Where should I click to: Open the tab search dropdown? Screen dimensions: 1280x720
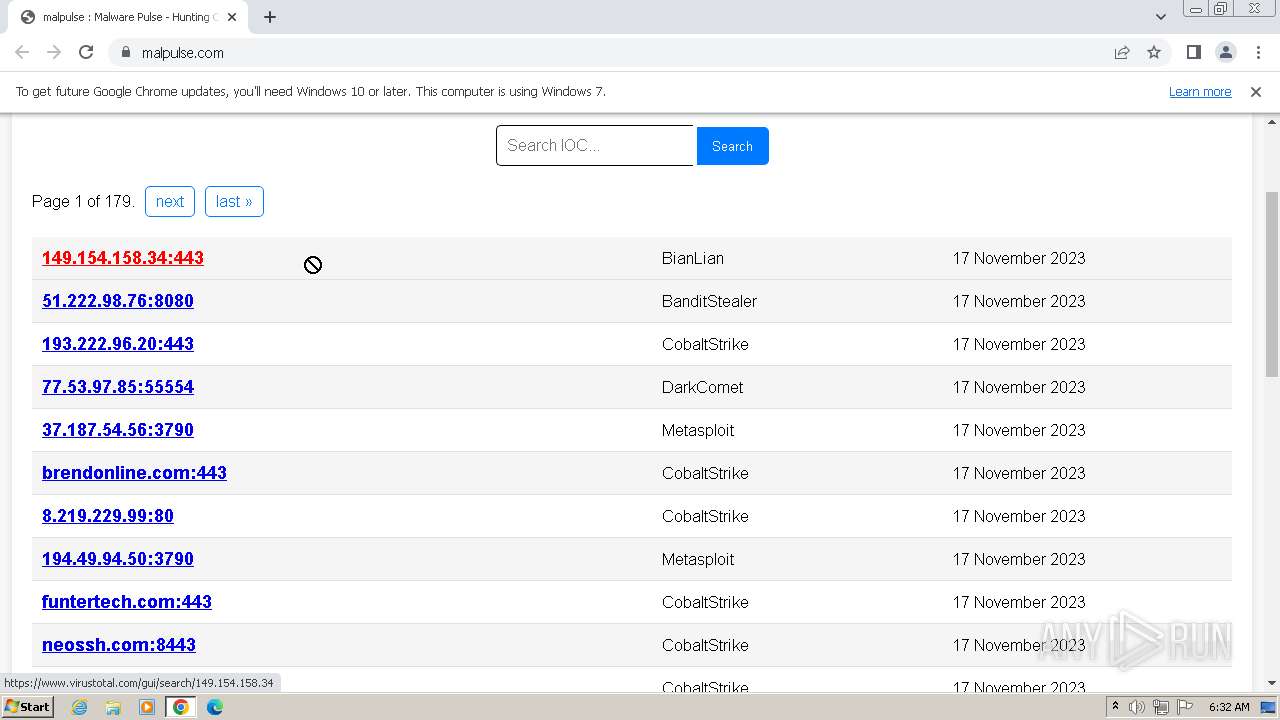1160,17
